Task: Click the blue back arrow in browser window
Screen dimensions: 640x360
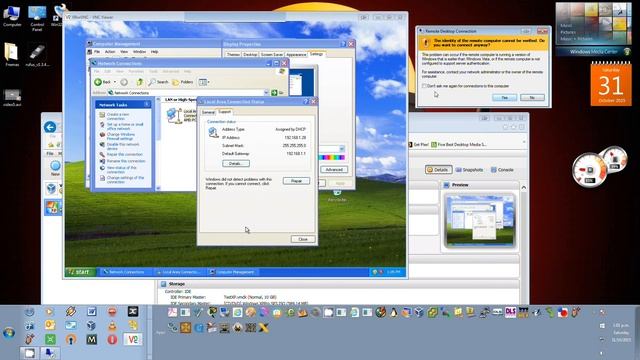Action: click(x=50, y=127)
